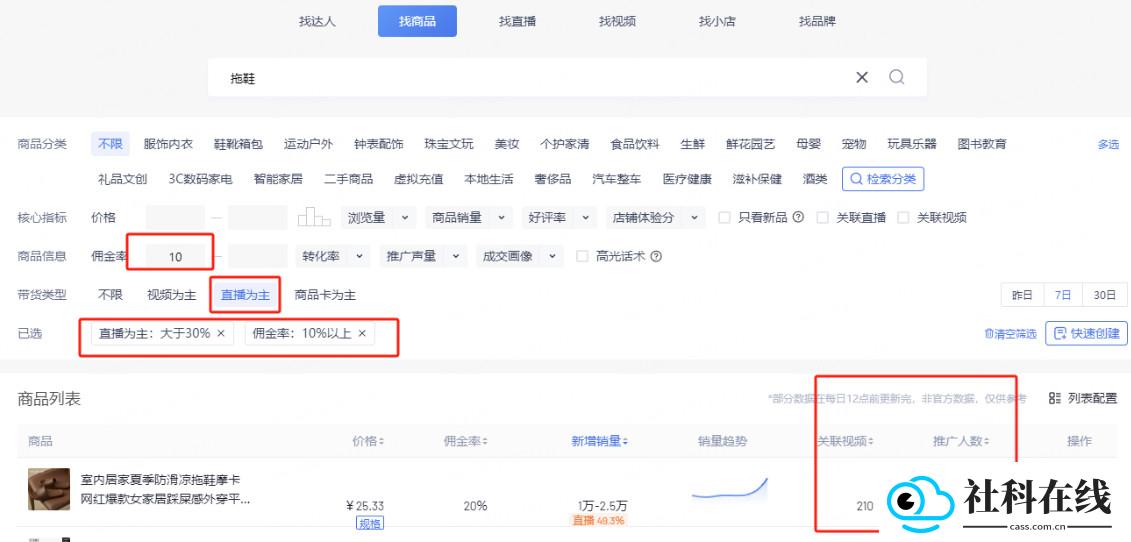Click the maximum price input field
The height and width of the screenshot is (542, 1131).
point(258,217)
